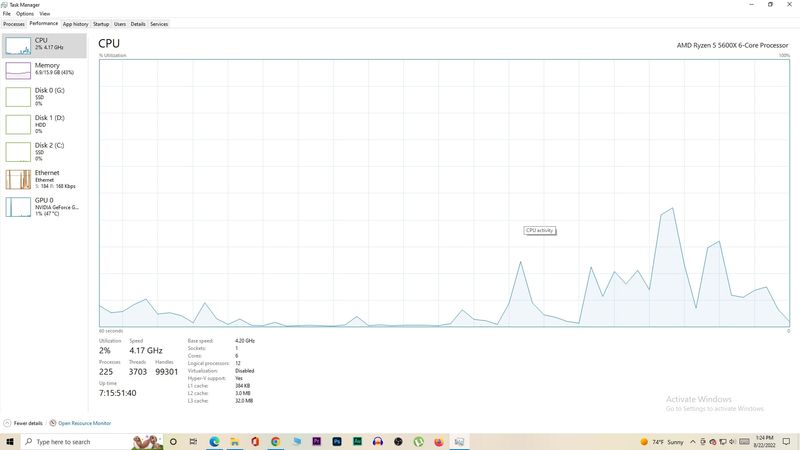Switch to the Services tab
Screen dimensions: 800x450
click(159, 24)
